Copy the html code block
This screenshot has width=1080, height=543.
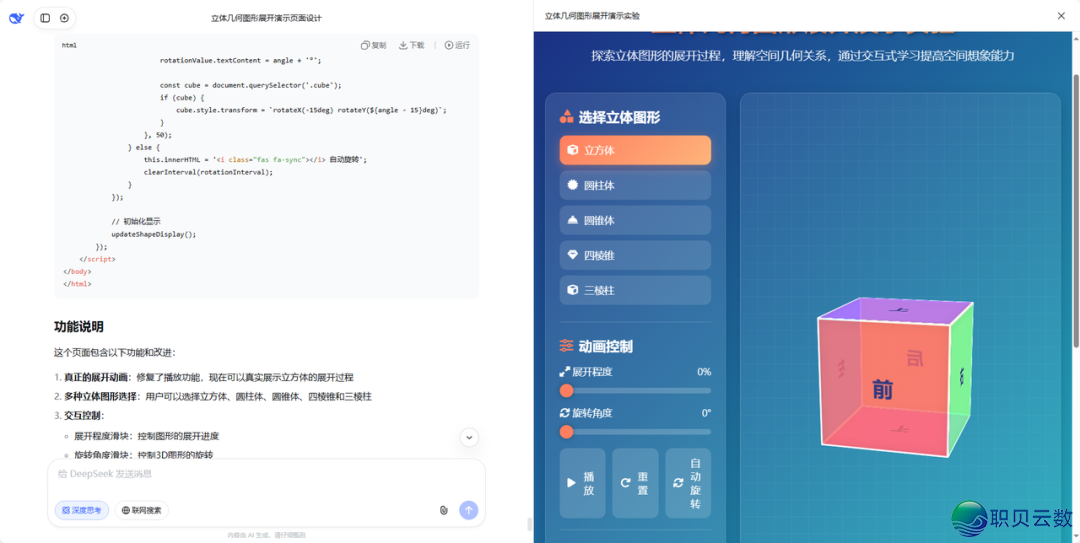tap(374, 45)
